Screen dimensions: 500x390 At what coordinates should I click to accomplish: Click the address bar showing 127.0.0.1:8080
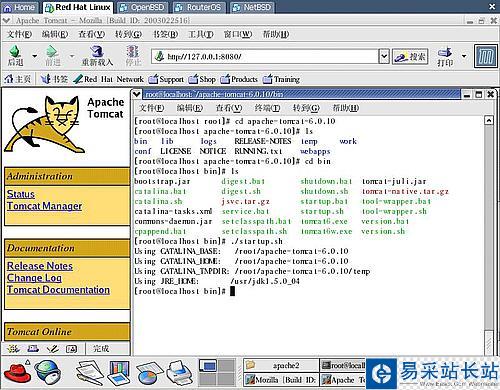tap(265, 57)
